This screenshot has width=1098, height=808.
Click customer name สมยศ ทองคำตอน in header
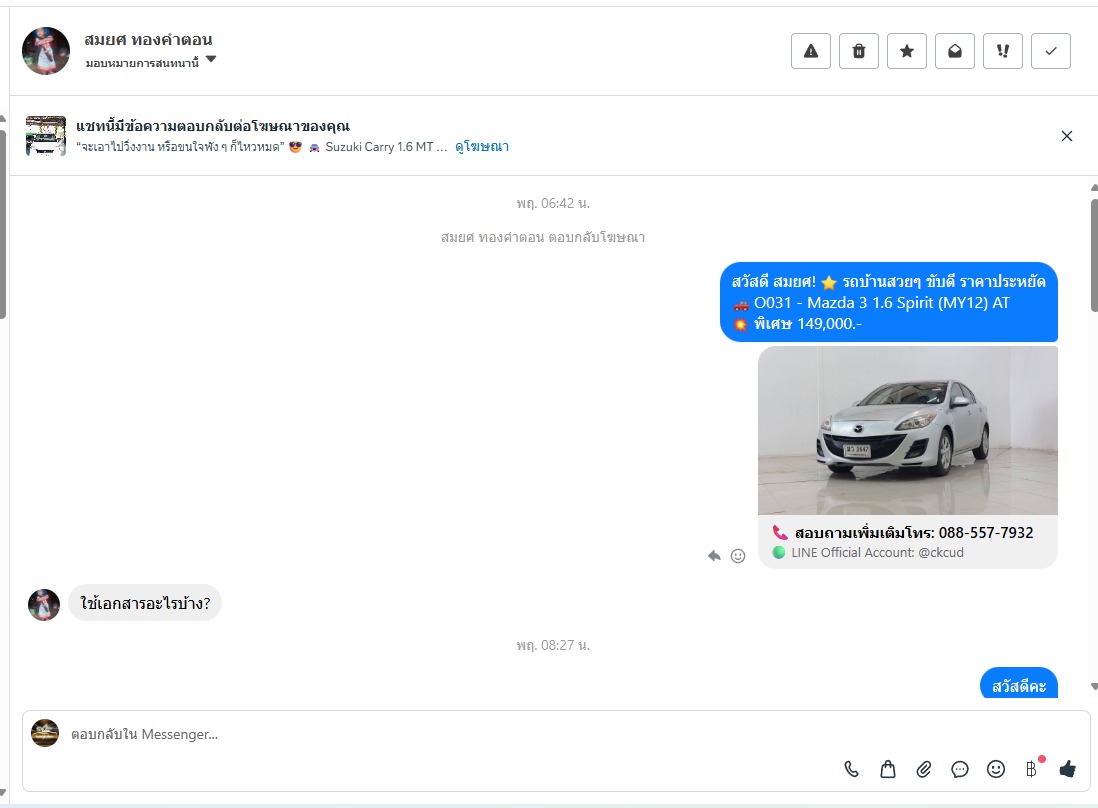coord(148,40)
